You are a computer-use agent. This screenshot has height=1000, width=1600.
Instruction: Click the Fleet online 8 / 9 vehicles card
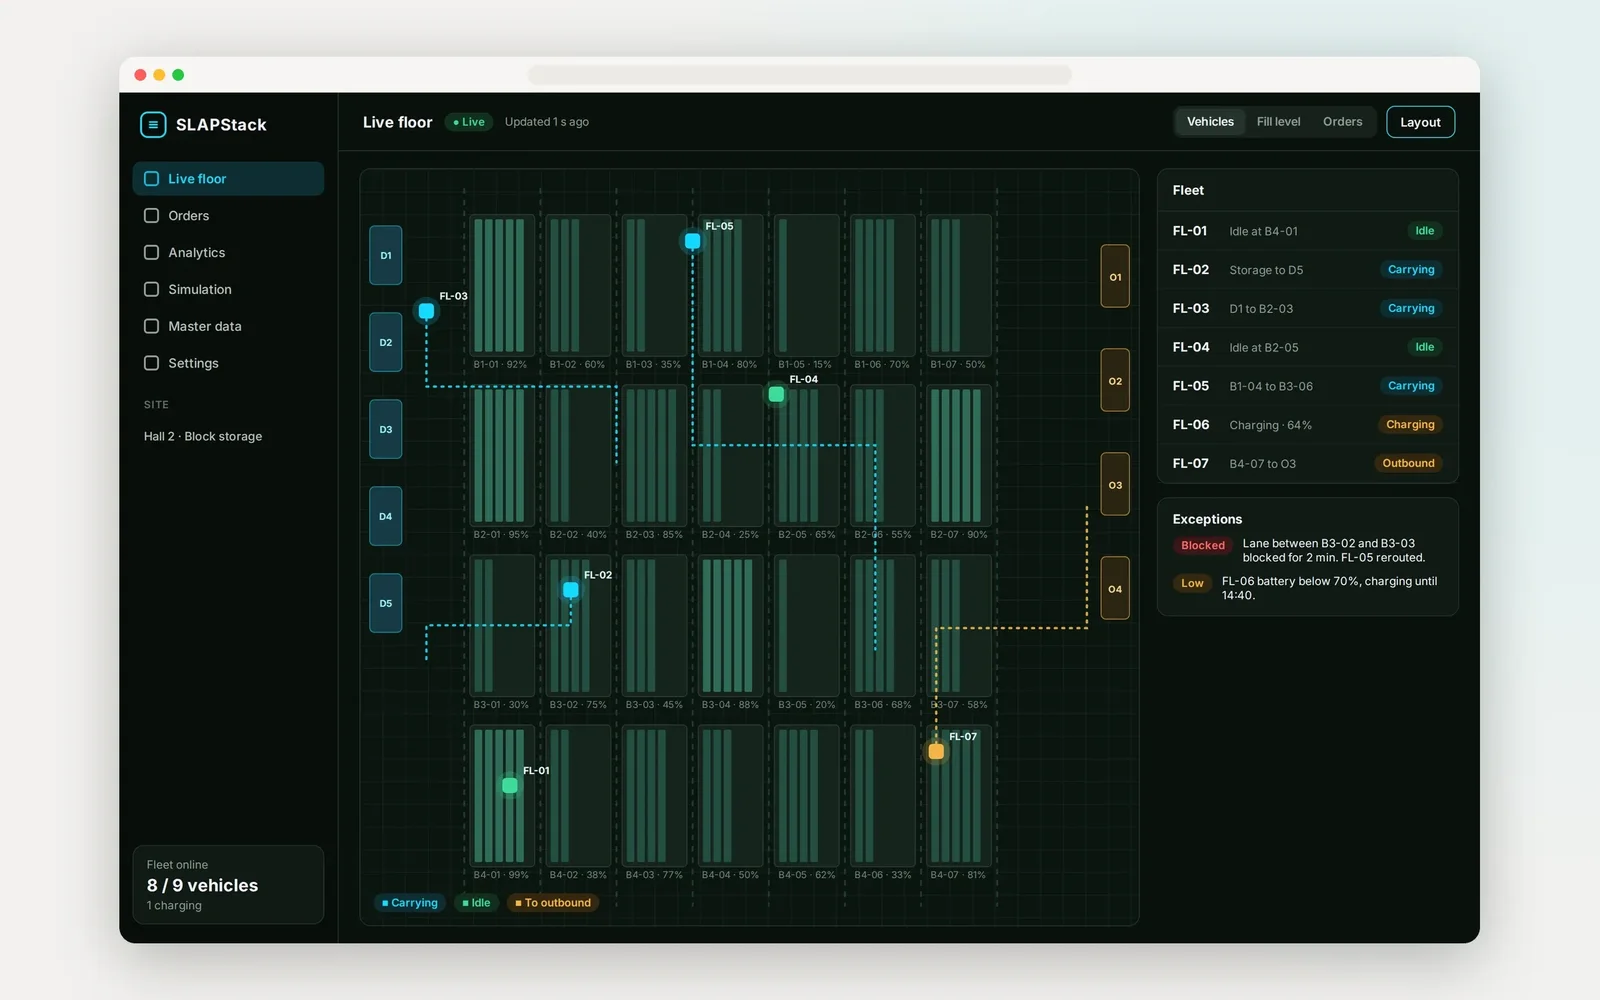[x=228, y=885]
